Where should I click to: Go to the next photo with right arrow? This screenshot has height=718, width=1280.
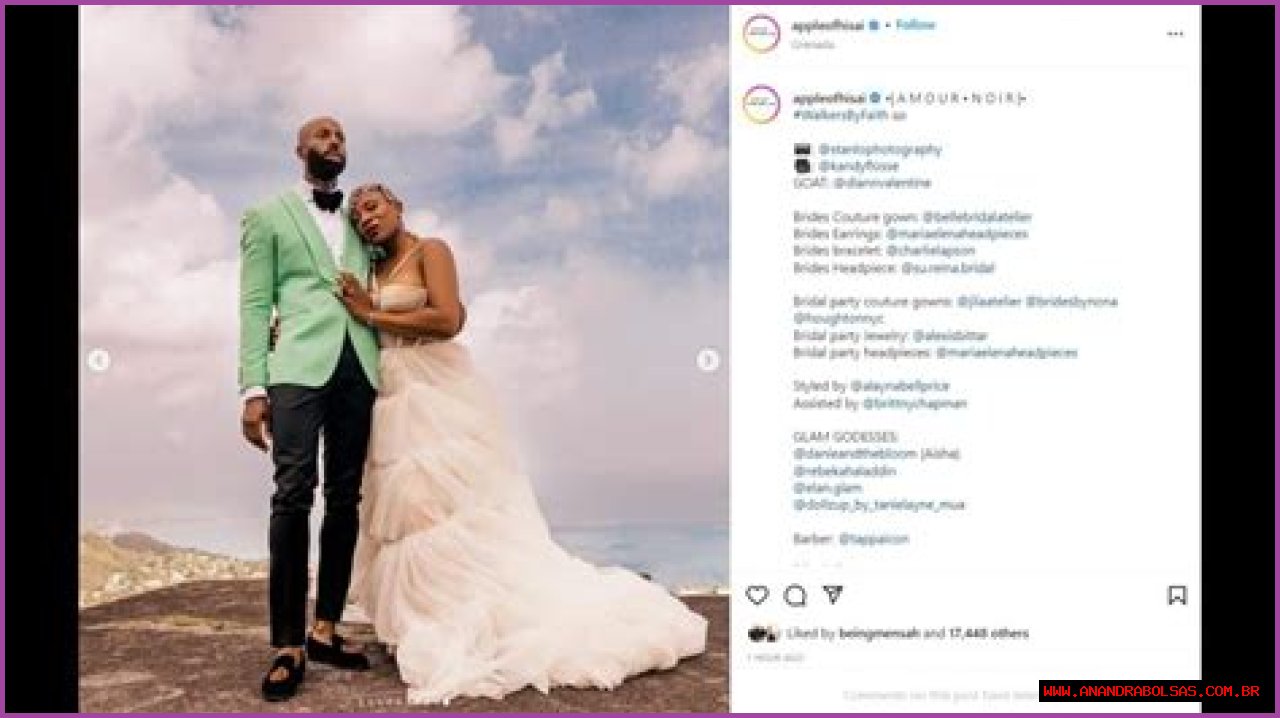(x=708, y=360)
